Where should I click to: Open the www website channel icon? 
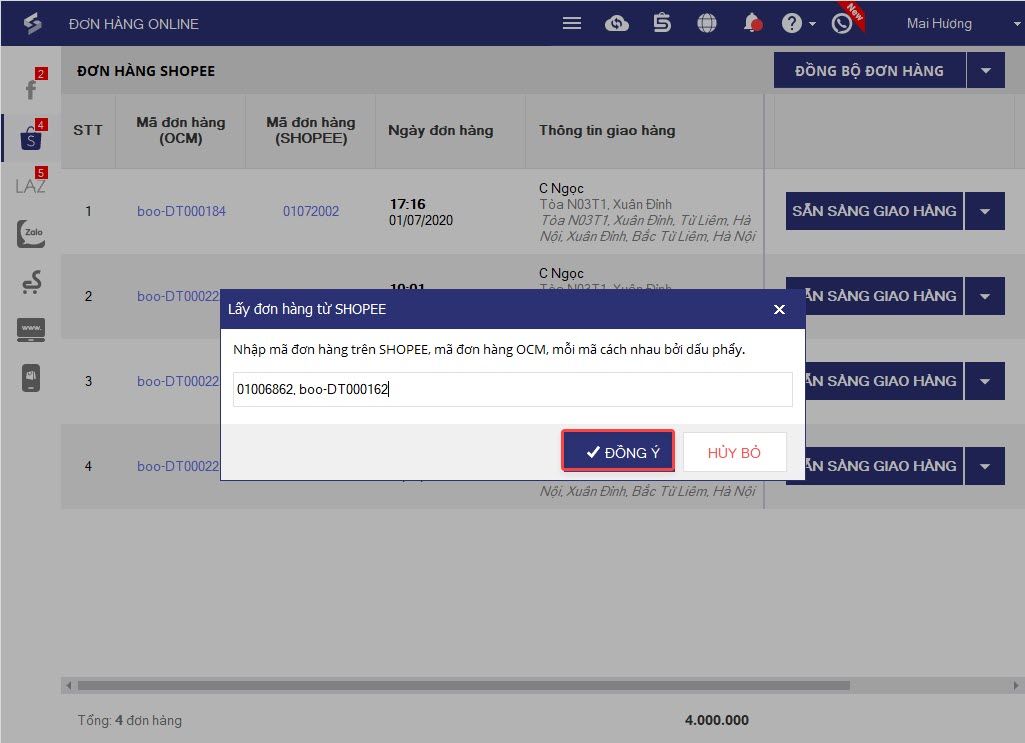(x=31, y=329)
